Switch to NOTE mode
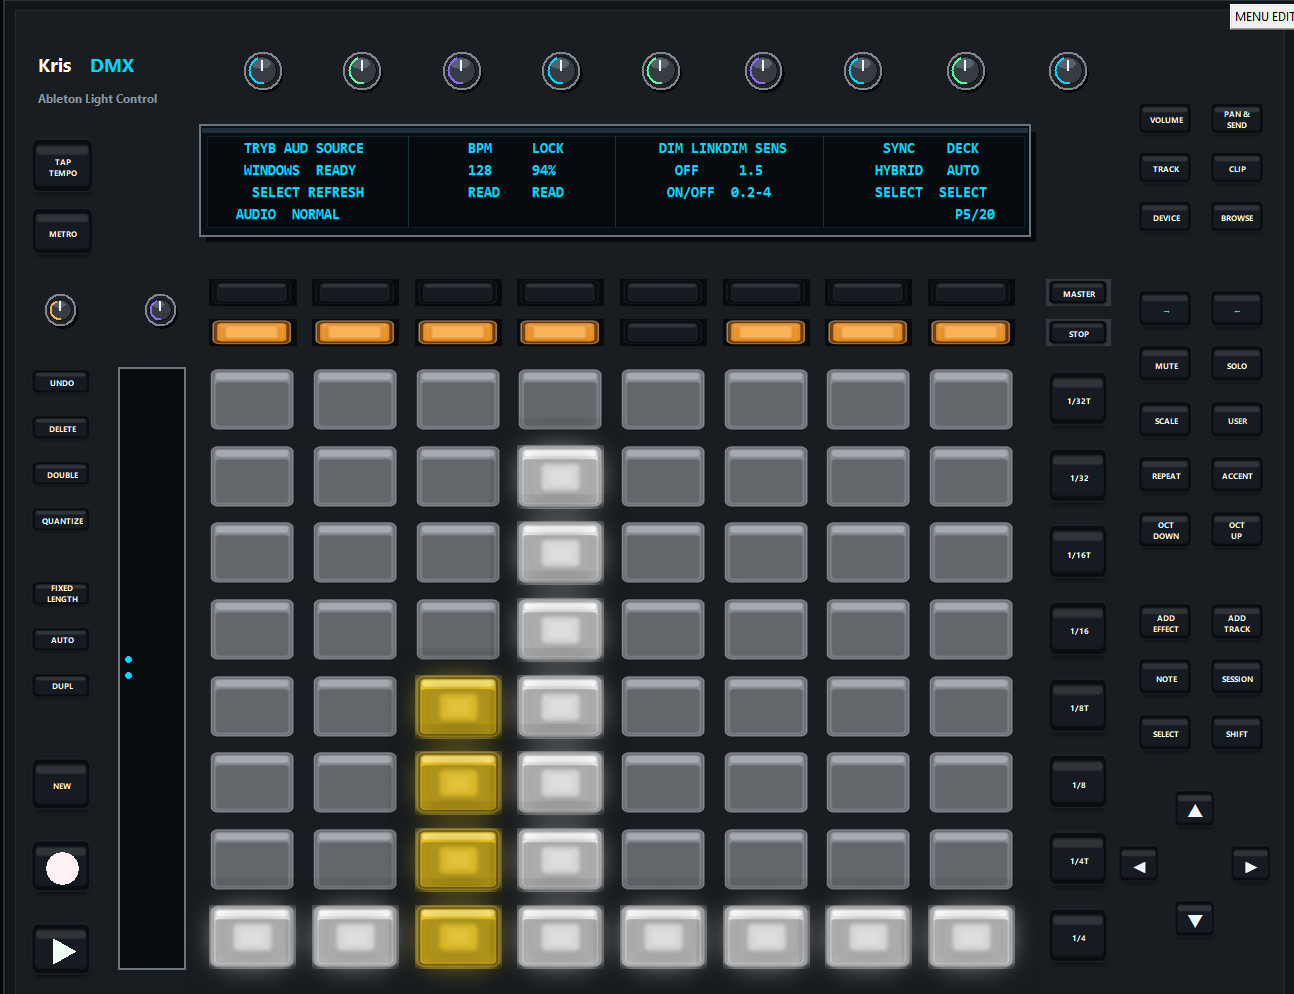Viewport: 1294px width, 994px height. tap(1166, 679)
